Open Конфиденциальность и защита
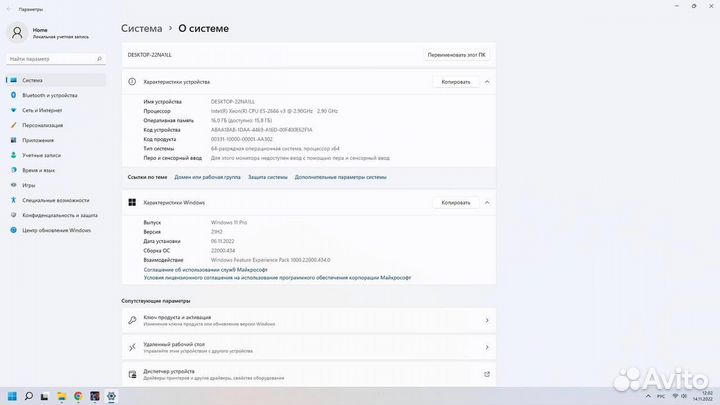The width and height of the screenshot is (720, 405). click(x=56, y=215)
